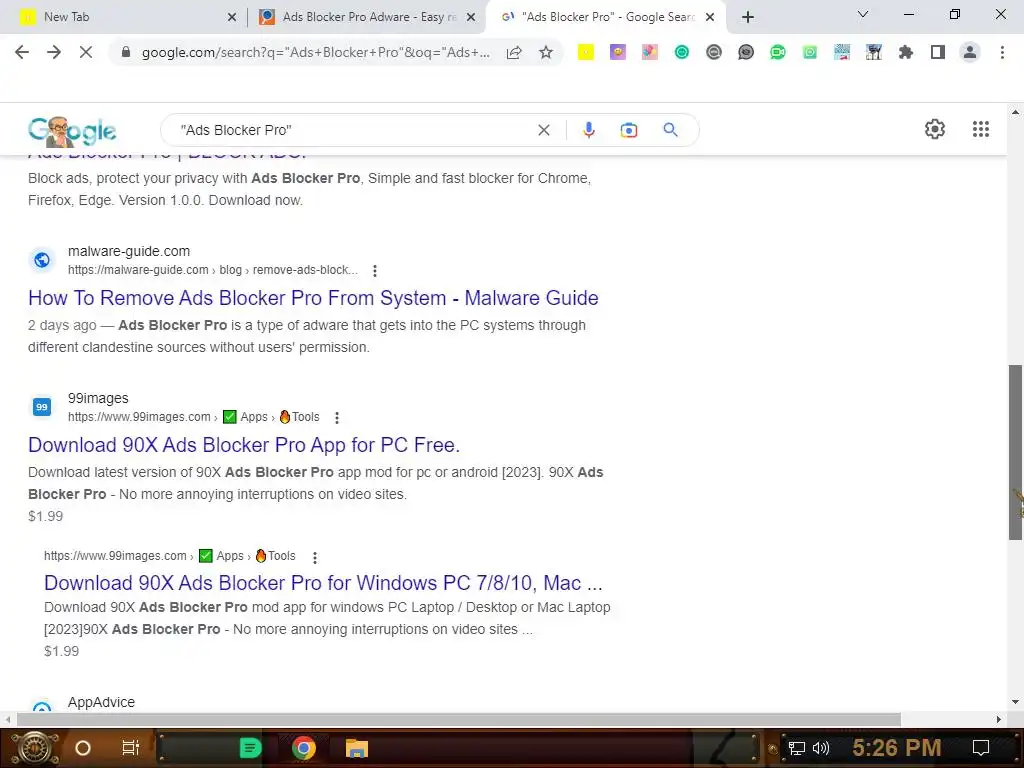Bookmark this page with the star icon
Viewport: 1024px width, 768px height.
546,52
